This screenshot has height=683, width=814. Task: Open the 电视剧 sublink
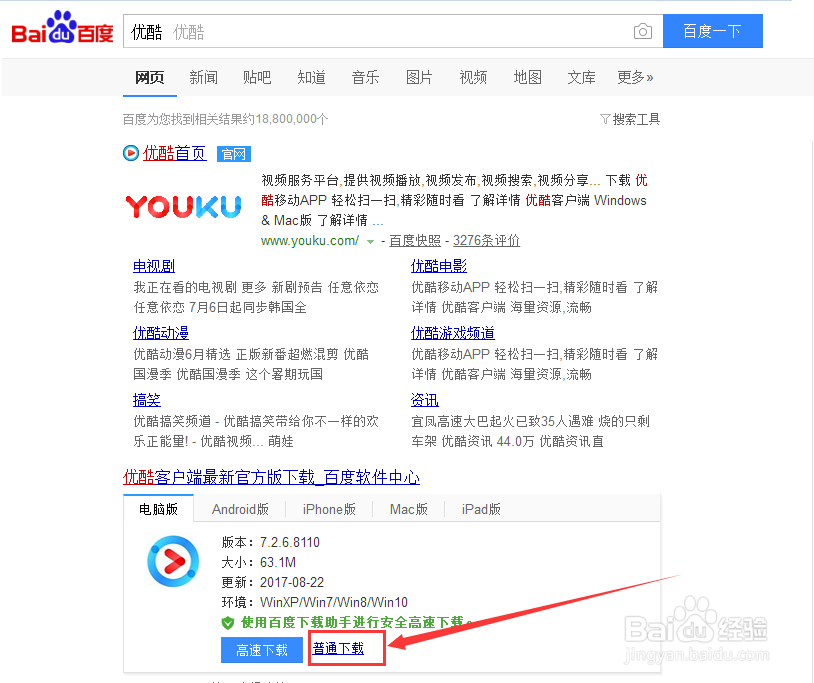point(154,266)
